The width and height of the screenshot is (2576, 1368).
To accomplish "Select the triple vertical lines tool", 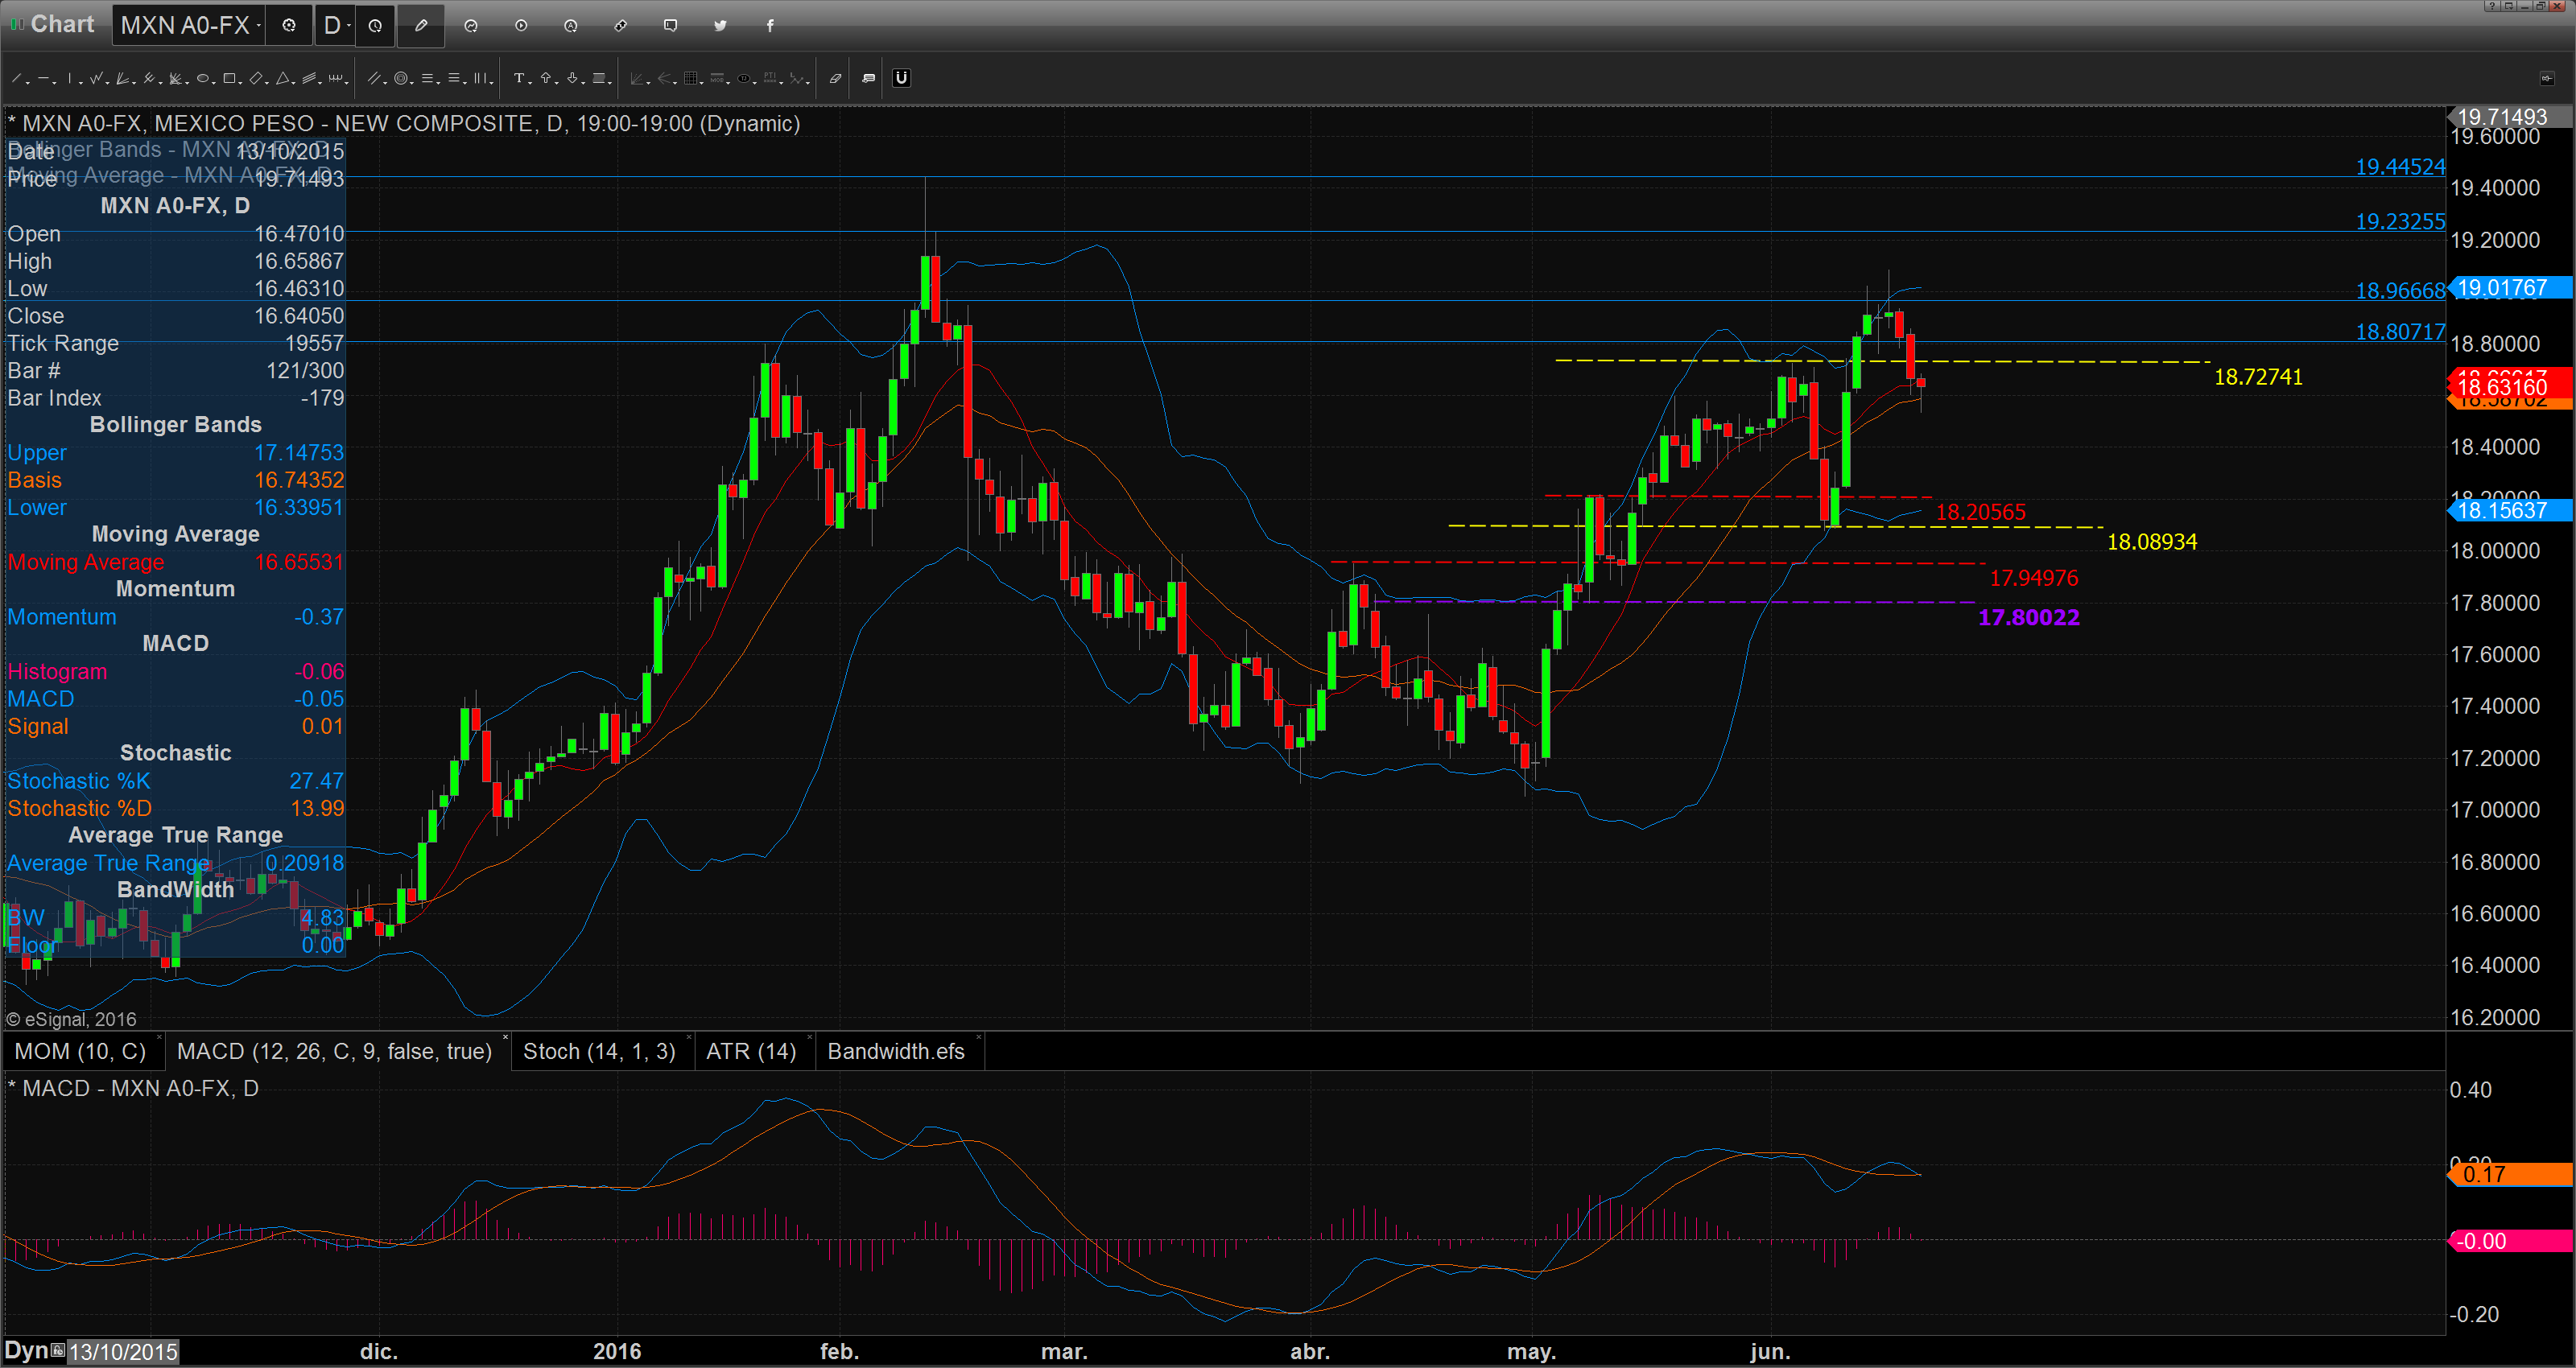I will pos(481,78).
